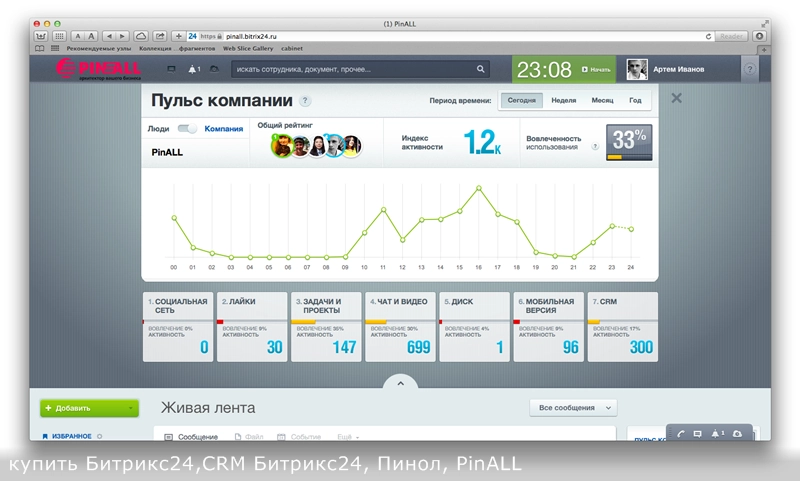Click the notifications bell icon in header
The width and height of the screenshot is (800, 481).
(x=192, y=69)
